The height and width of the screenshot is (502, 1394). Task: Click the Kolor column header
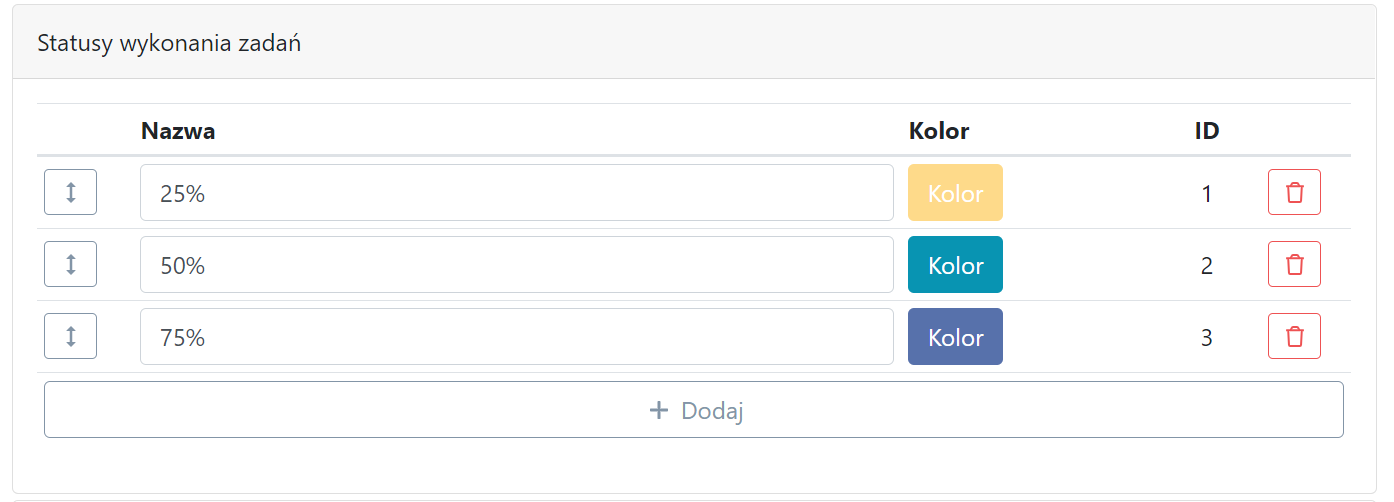coord(939,131)
